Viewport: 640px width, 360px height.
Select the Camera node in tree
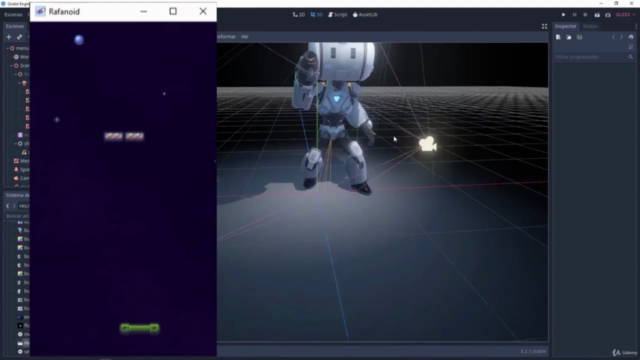tap(21, 178)
